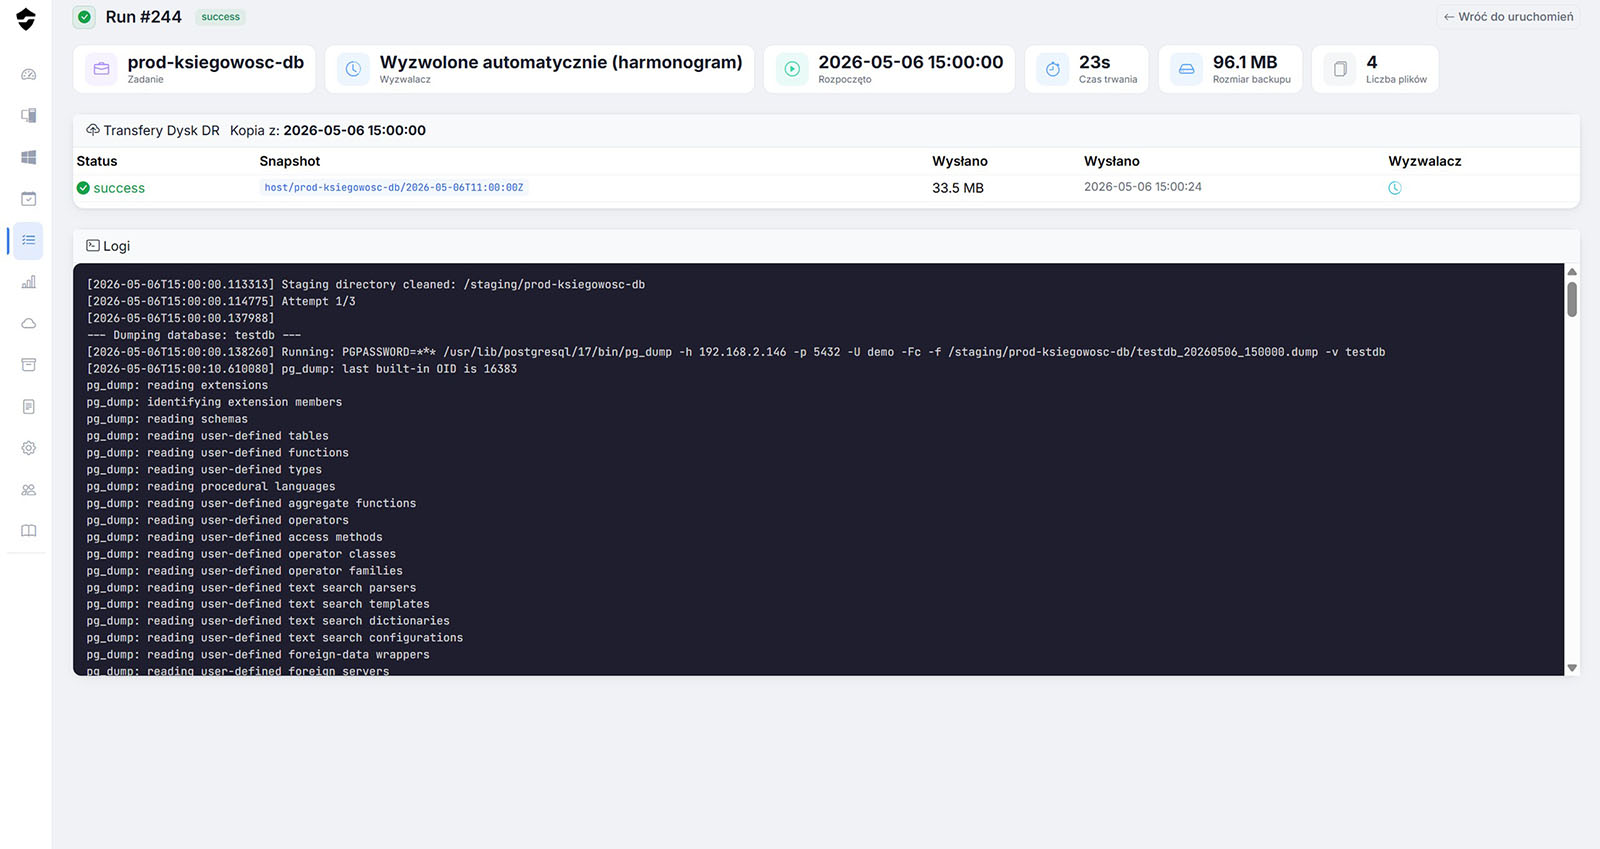Open the users icon in sidebar
The image size is (1600, 849).
pyautogui.click(x=29, y=490)
